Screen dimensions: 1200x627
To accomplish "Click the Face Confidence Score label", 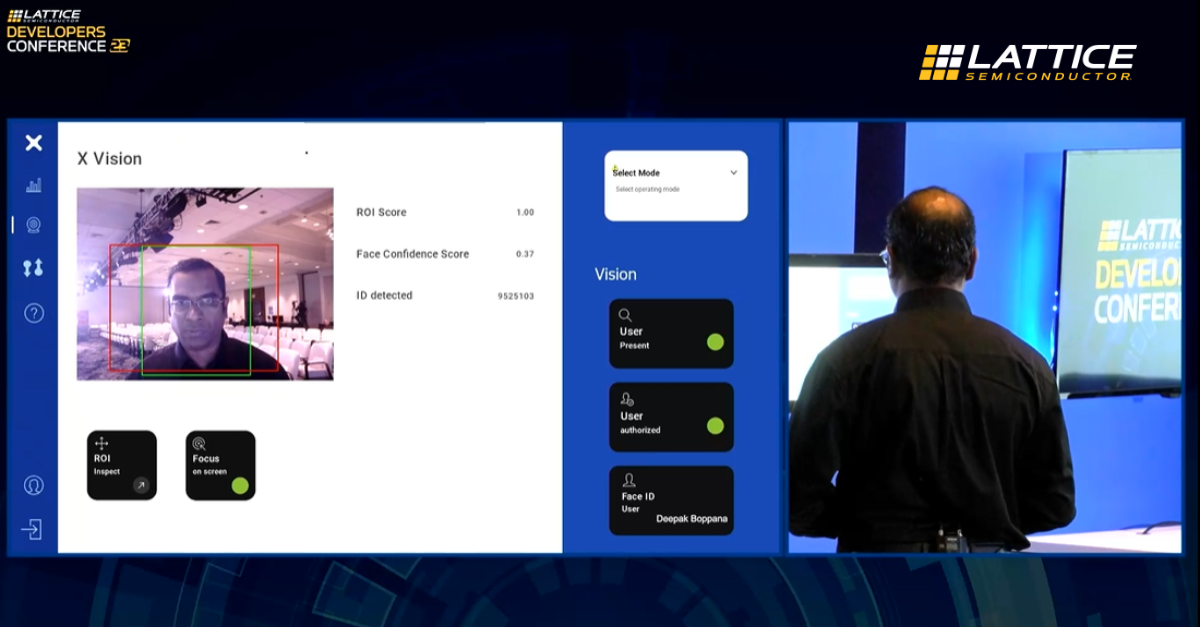I will coord(412,254).
